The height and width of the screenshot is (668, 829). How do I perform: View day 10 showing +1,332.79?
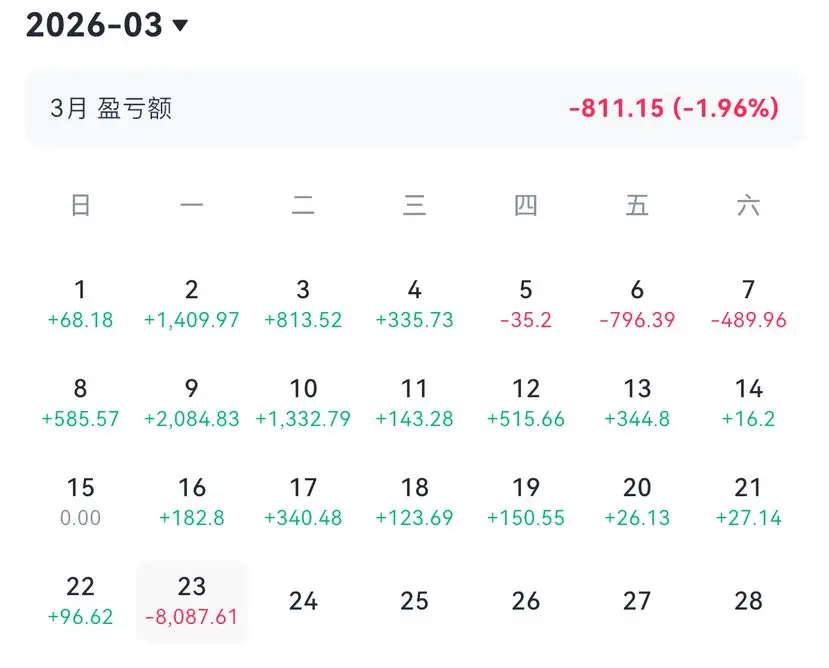click(x=303, y=403)
